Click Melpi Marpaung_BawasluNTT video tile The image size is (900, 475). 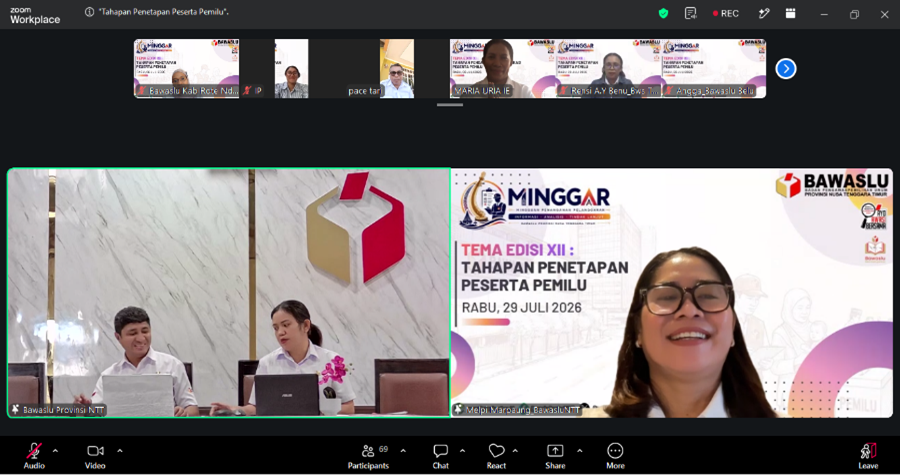coord(672,293)
